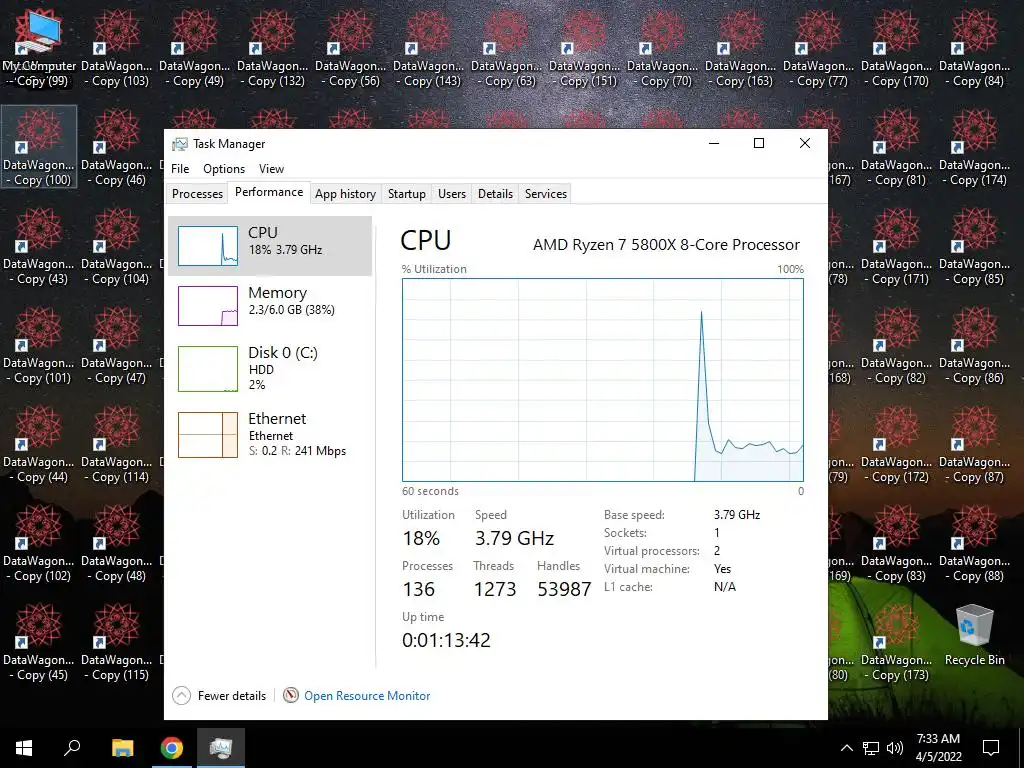Viewport: 1024px width, 768px height.
Task: Click the CPU utilization graph
Action: point(602,380)
